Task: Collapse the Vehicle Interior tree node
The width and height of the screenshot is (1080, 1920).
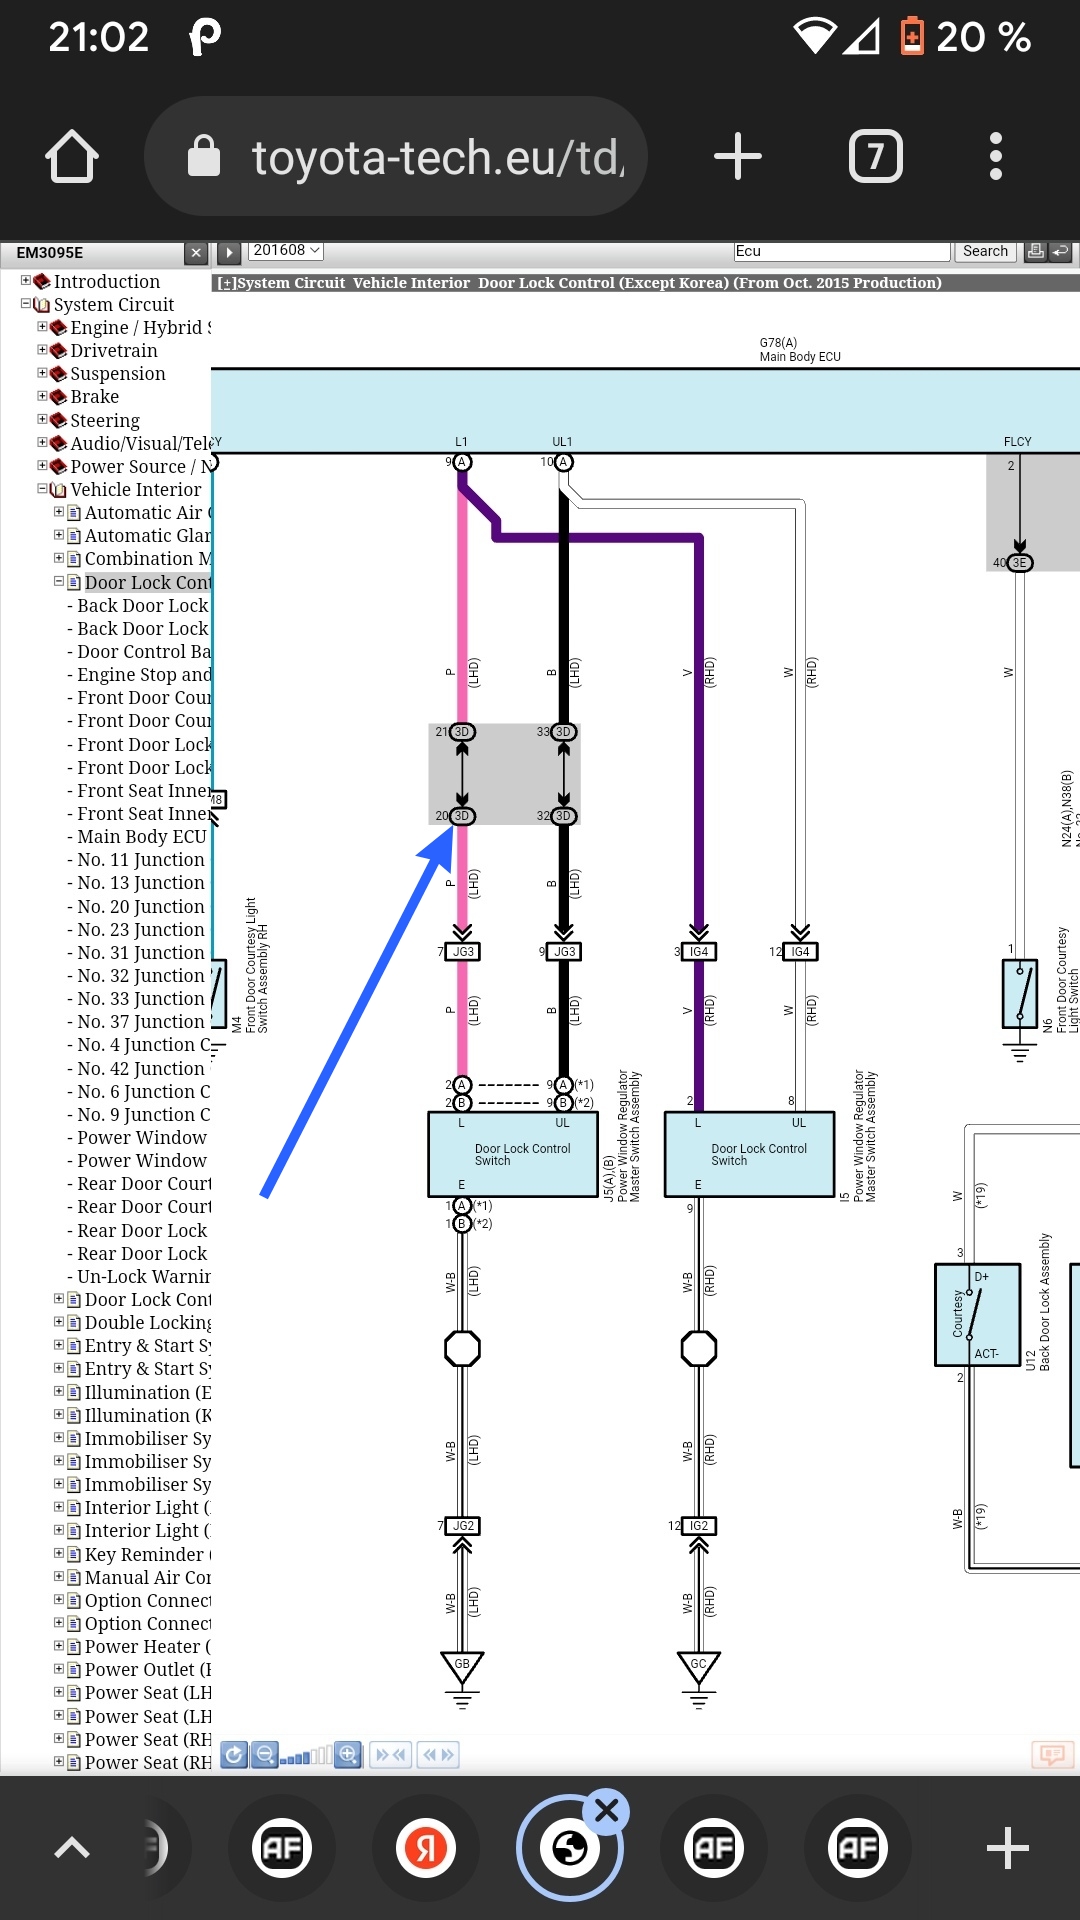Action: 42,489
